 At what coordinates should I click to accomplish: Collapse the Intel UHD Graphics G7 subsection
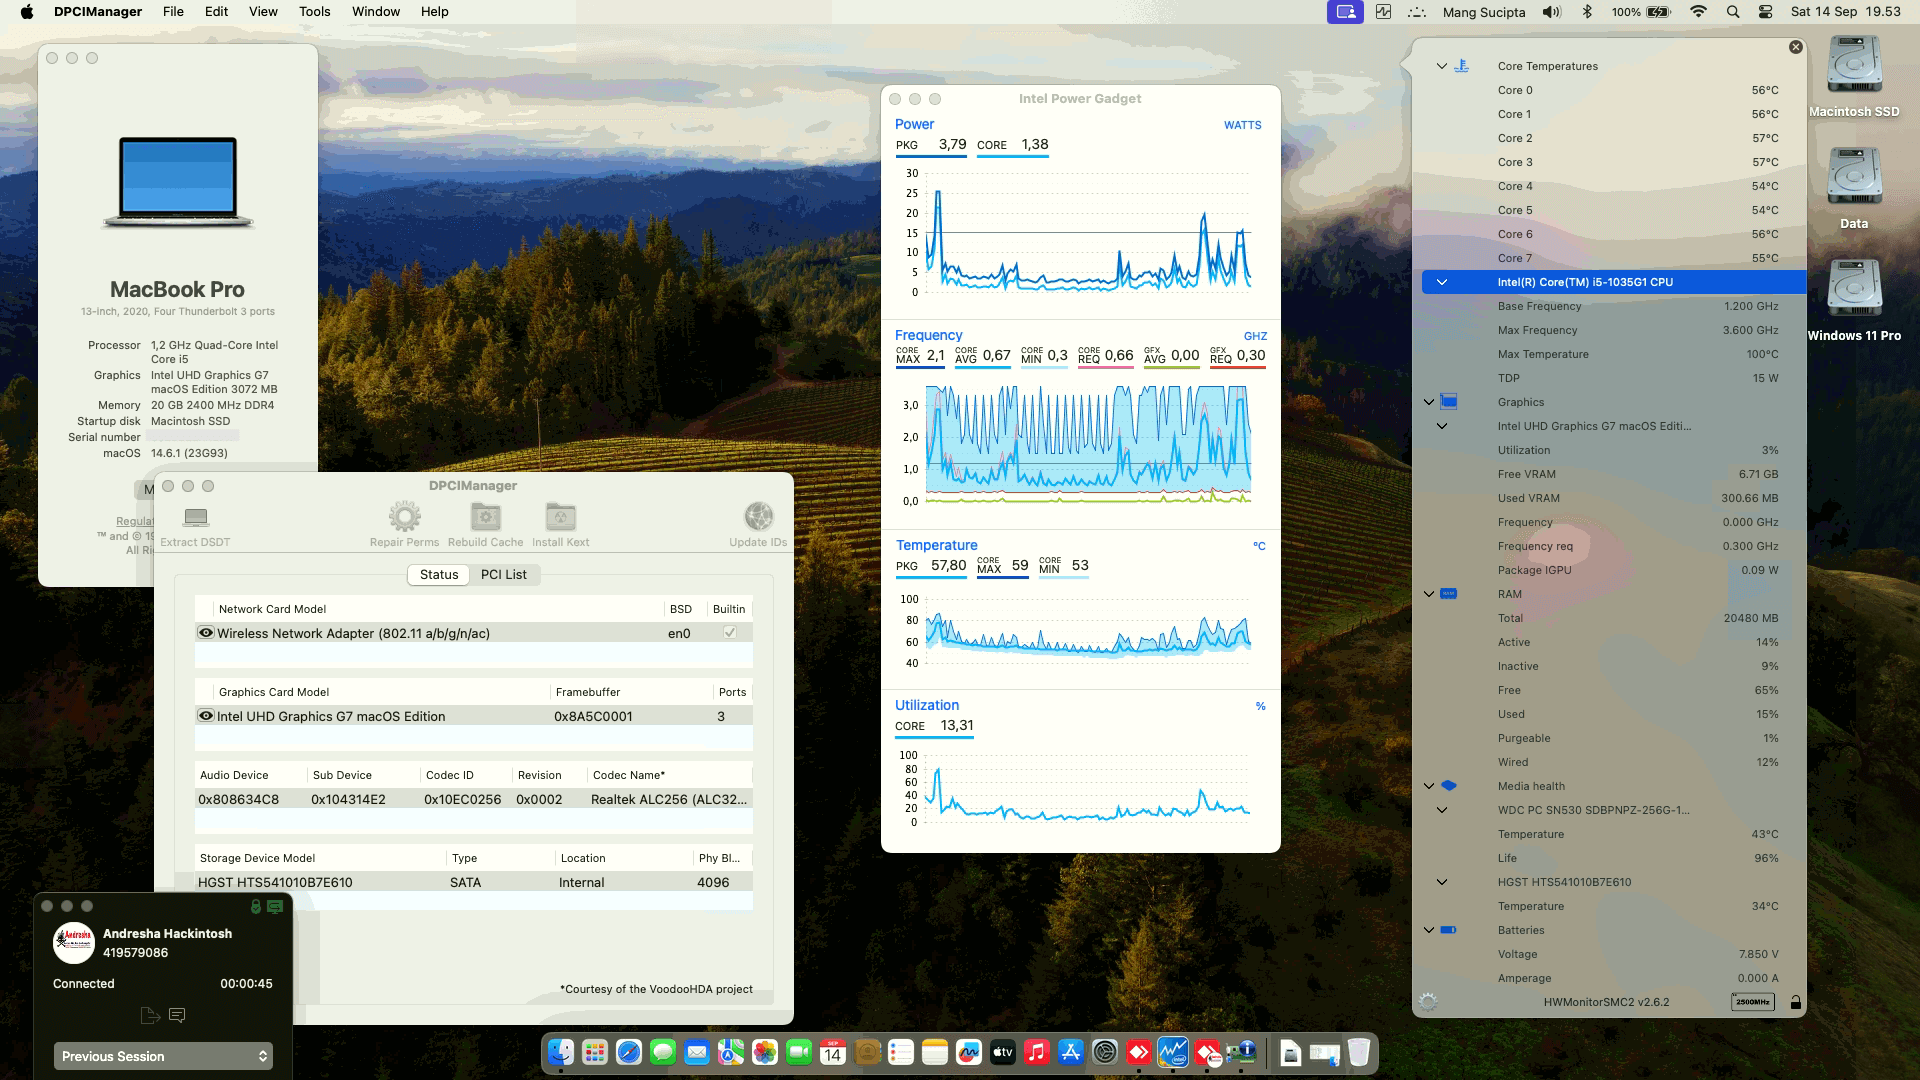1442,426
